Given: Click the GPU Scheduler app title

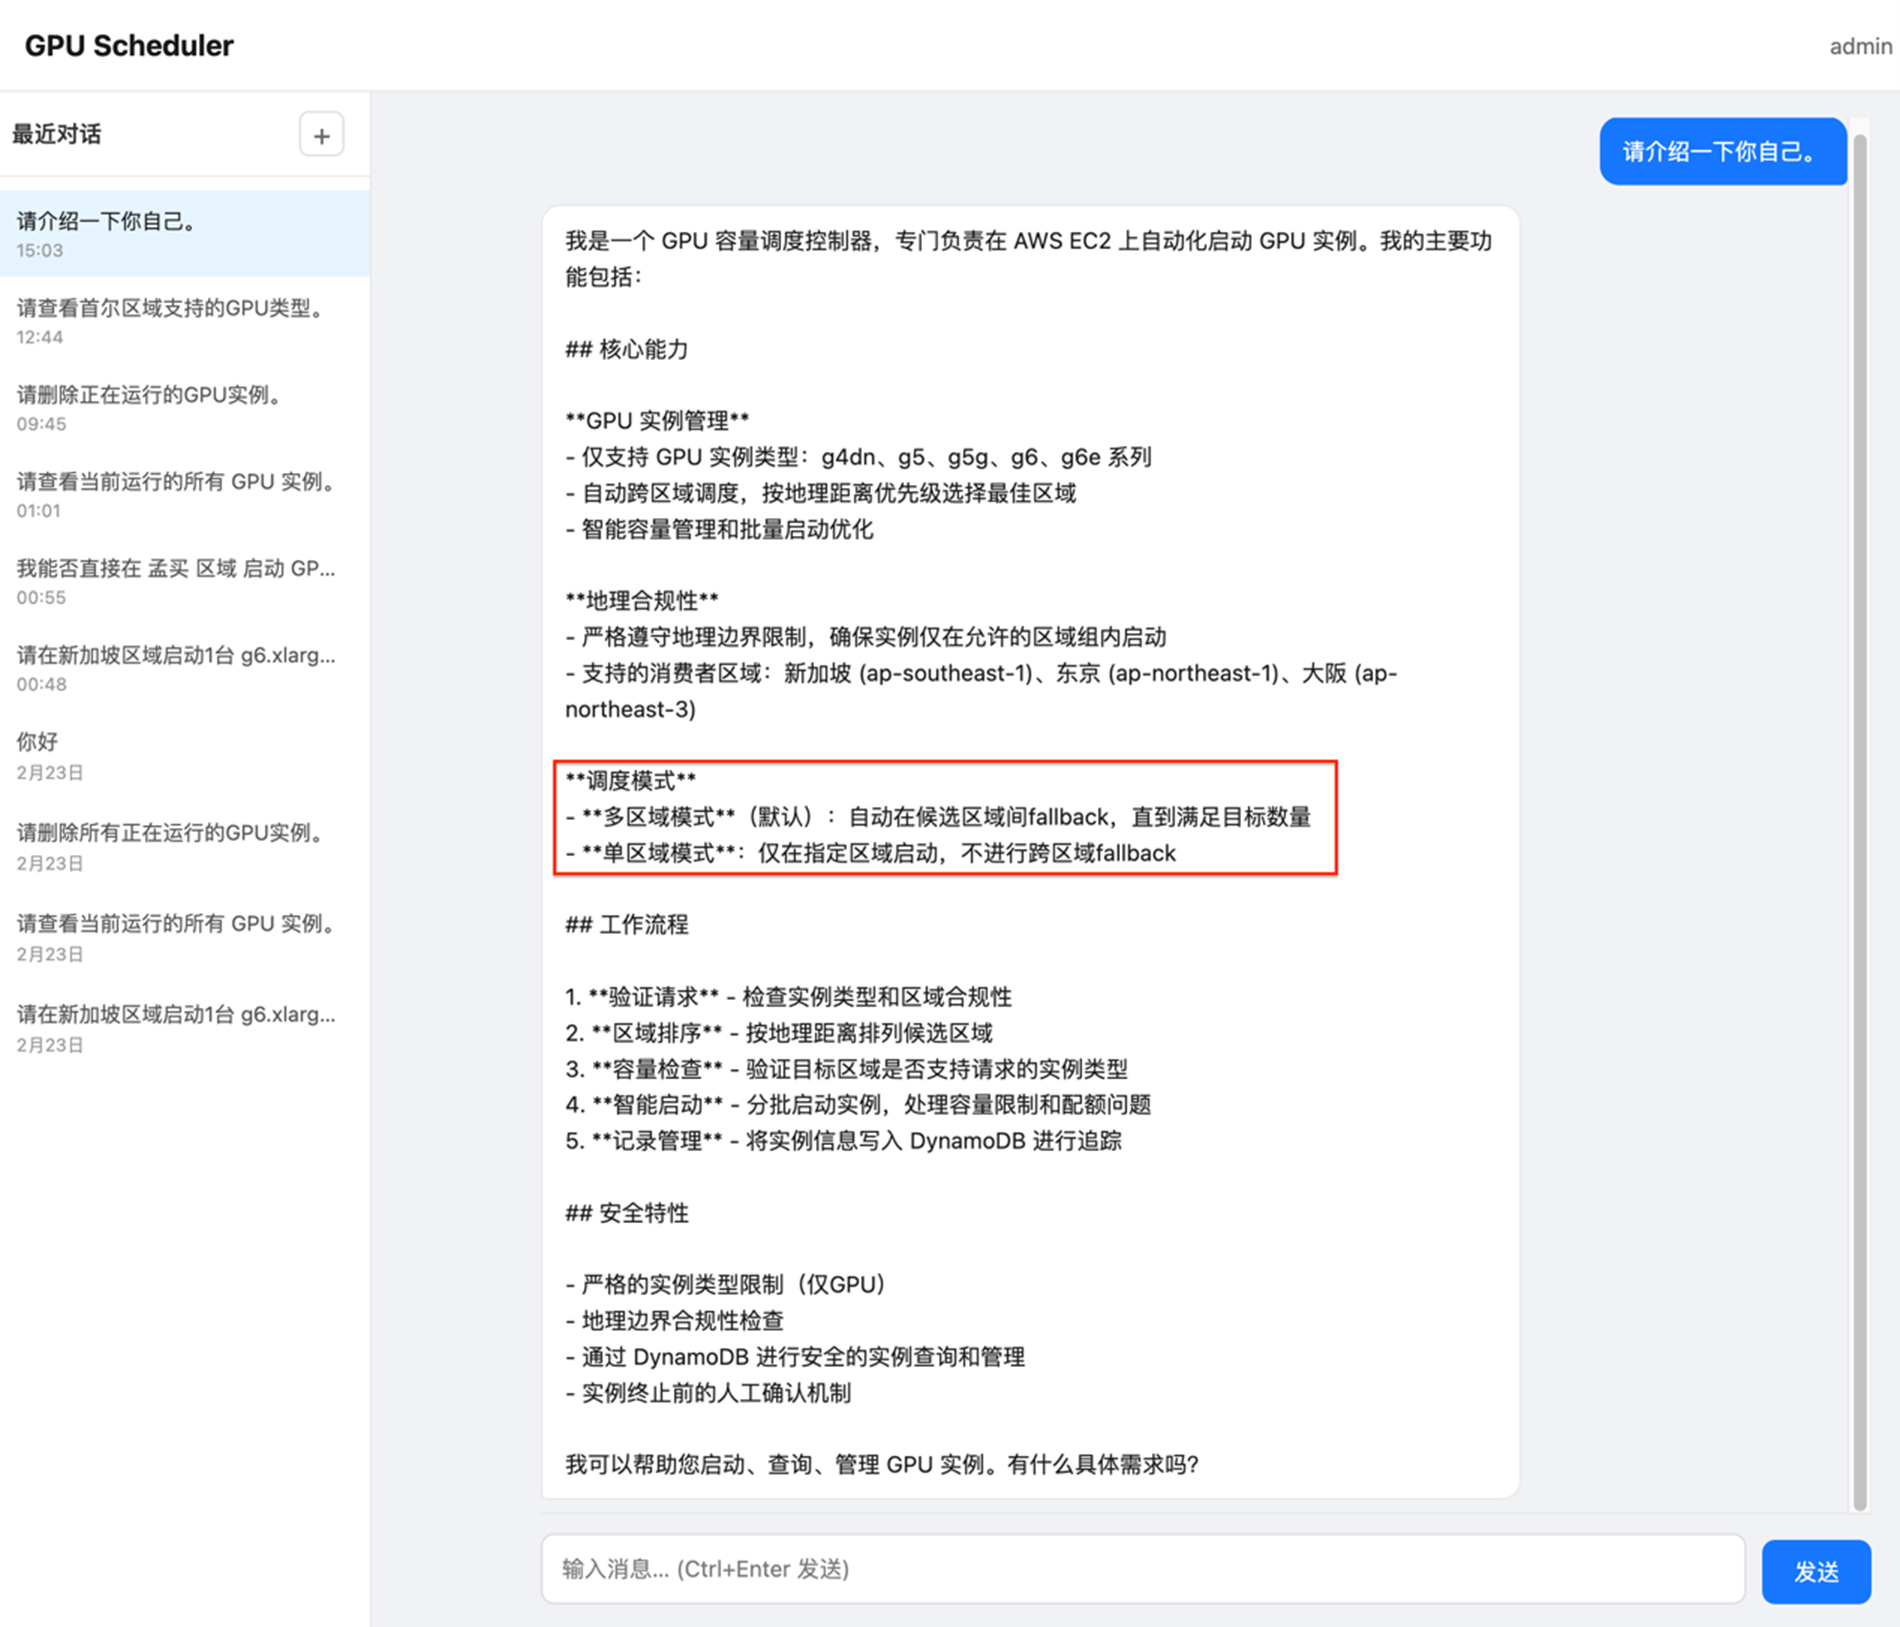Looking at the screenshot, I should tap(129, 46).
